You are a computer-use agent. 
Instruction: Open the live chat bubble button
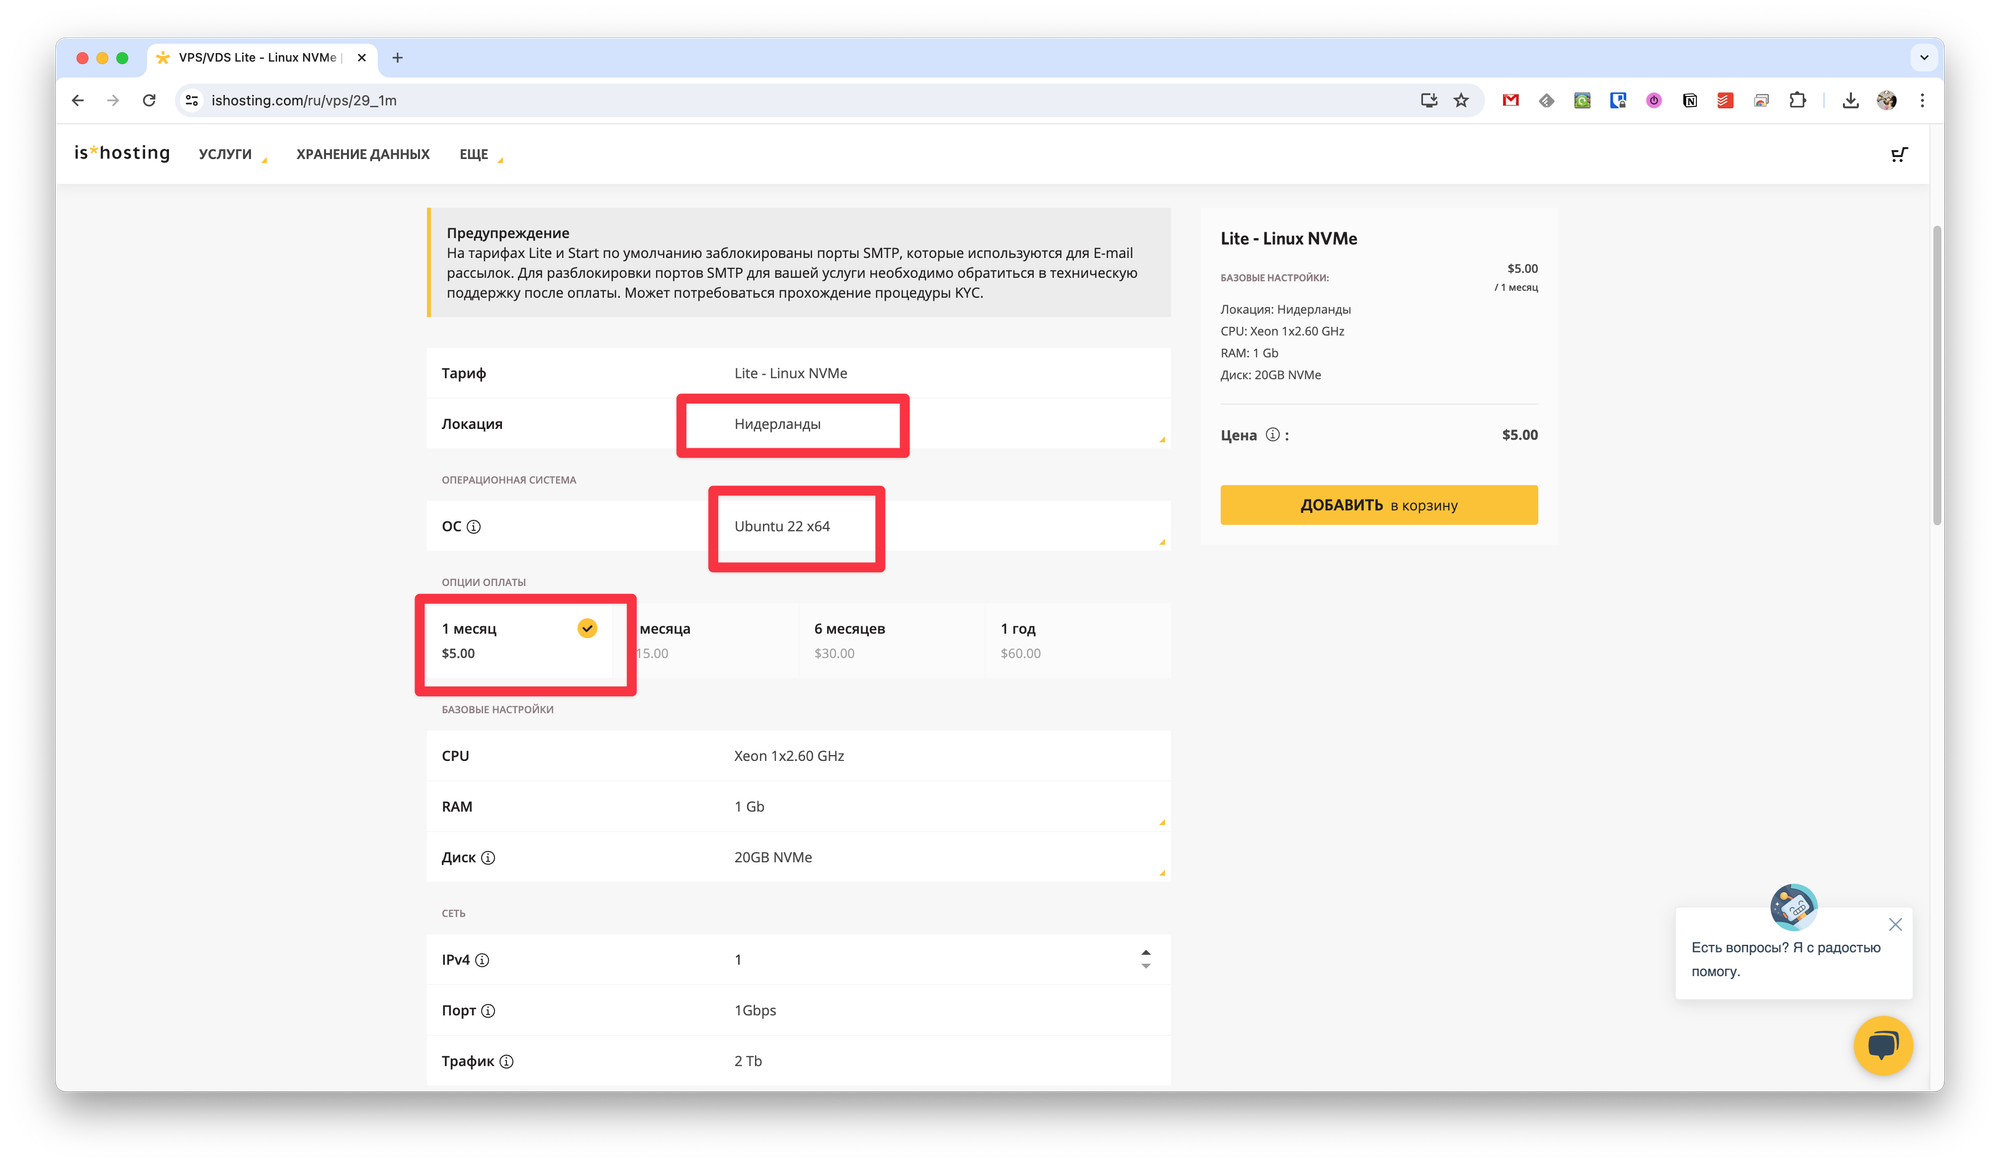click(x=1882, y=1046)
